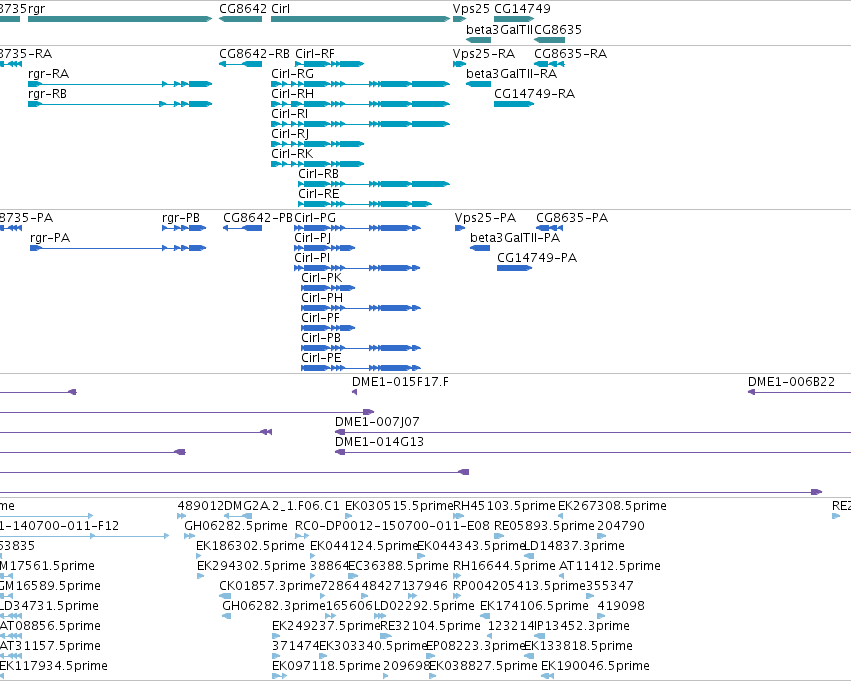The width and height of the screenshot is (851, 681).
Task: Select the Vps25 gene label
Action: tap(471, 9)
